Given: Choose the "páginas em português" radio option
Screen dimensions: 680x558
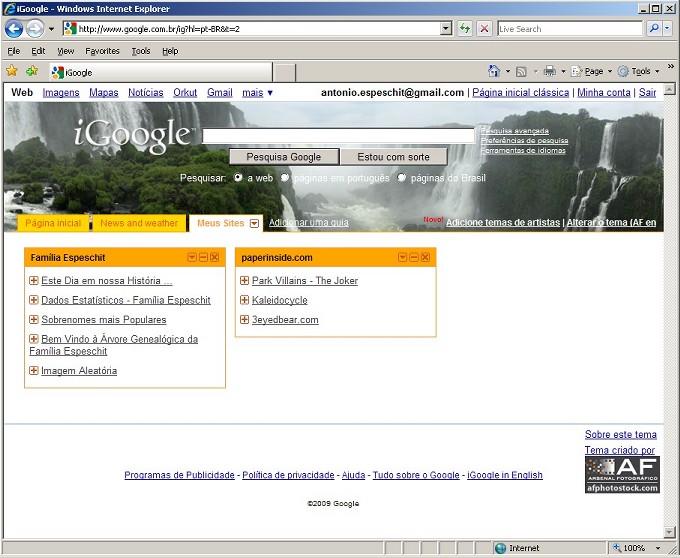Looking at the screenshot, I should tap(285, 178).
